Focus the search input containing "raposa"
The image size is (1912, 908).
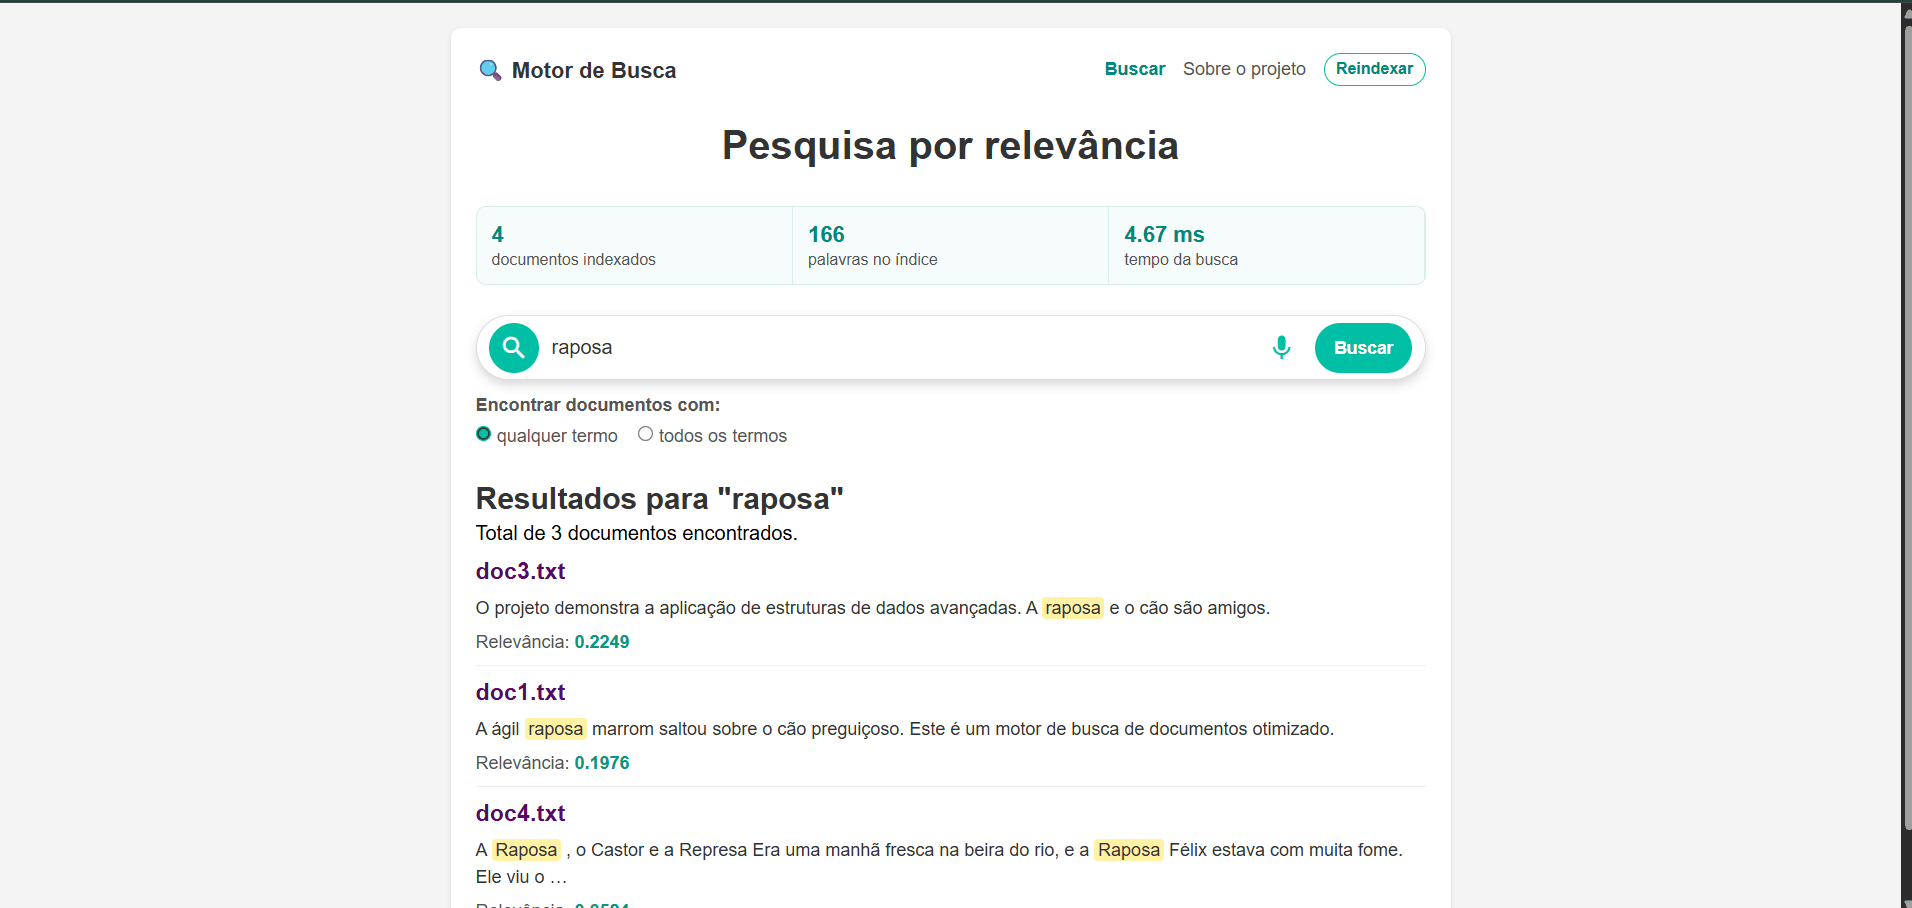pyautogui.click(x=900, y=348)
